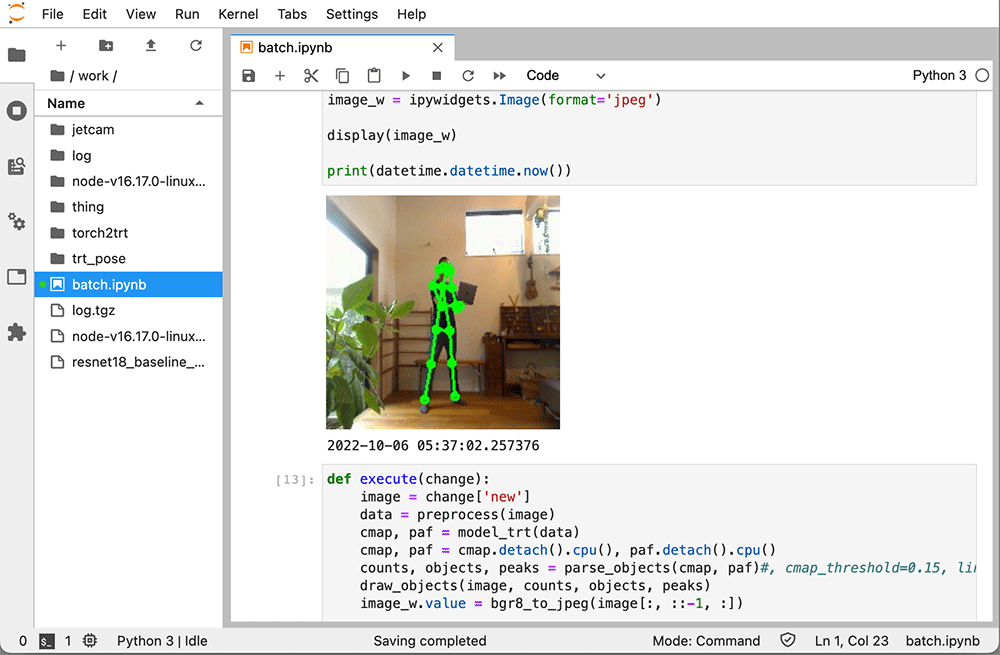Click batch.ipynb label in status bar
Image resolution: width=1000 pixels, height=655 pixels.
tap(943, 641)
